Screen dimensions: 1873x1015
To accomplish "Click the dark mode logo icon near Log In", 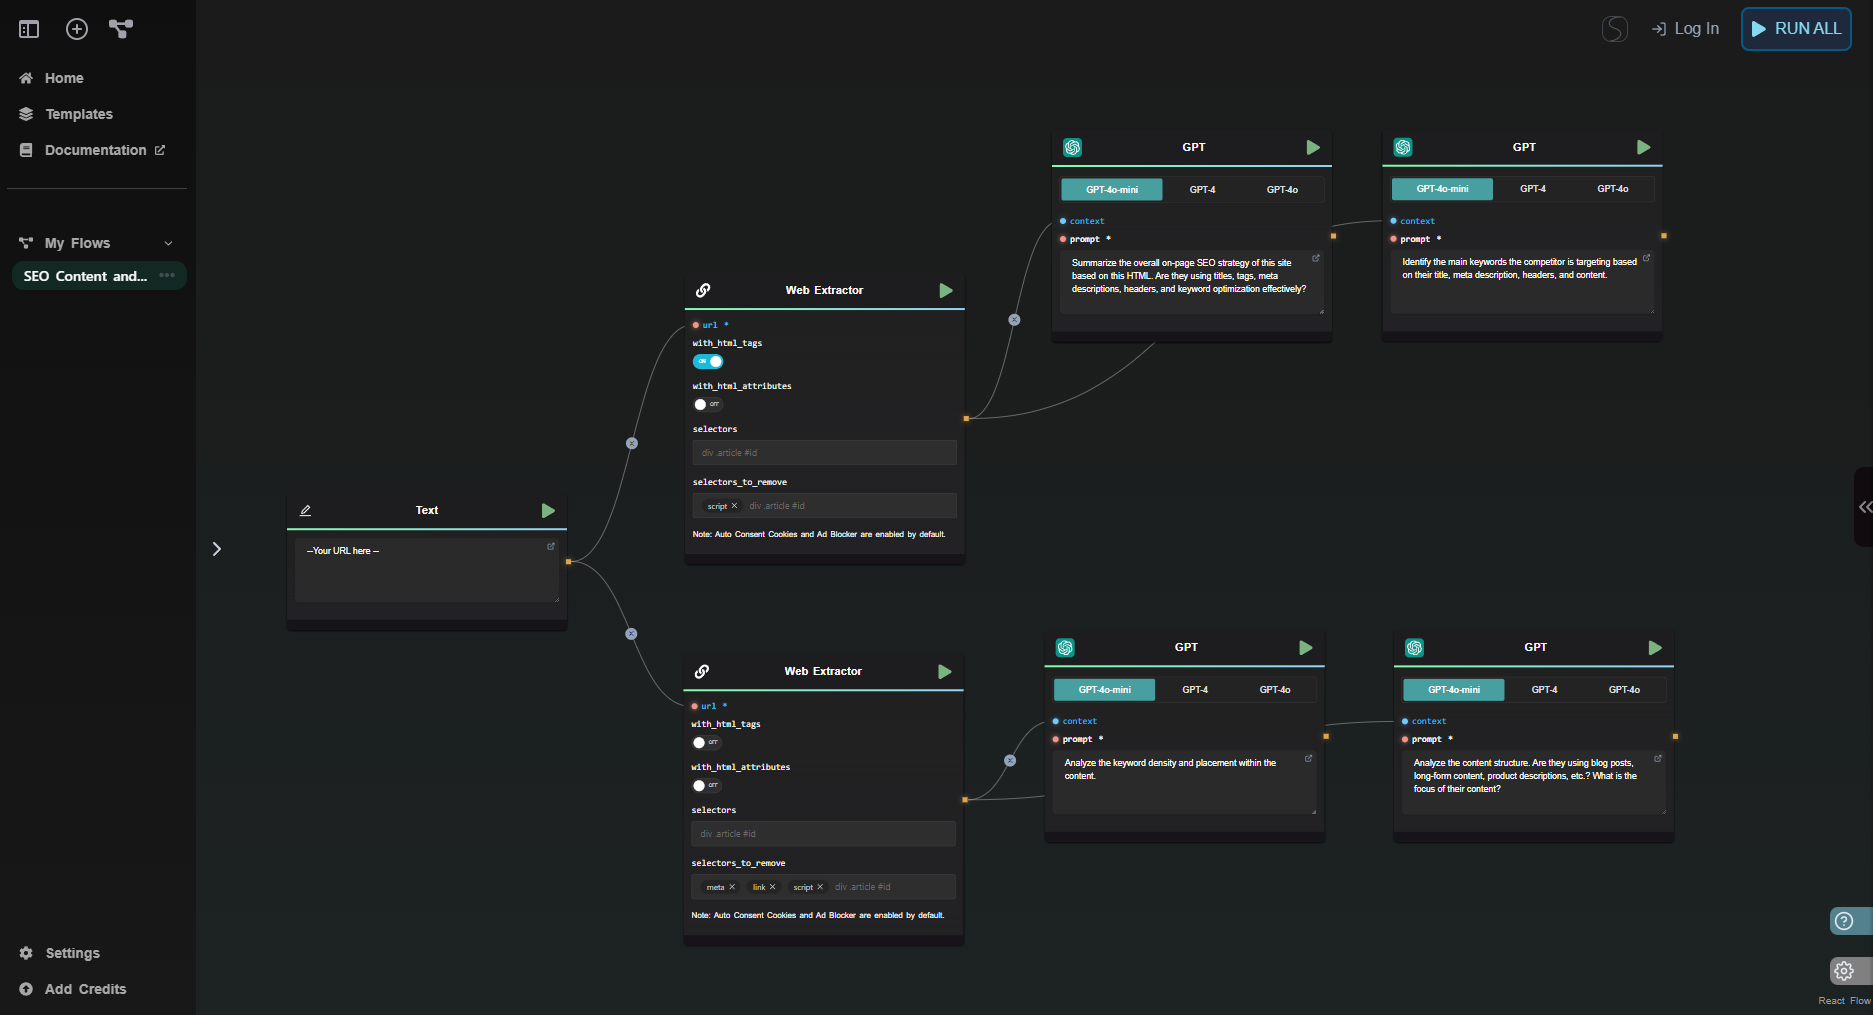I will click(x=1614, y=29).
